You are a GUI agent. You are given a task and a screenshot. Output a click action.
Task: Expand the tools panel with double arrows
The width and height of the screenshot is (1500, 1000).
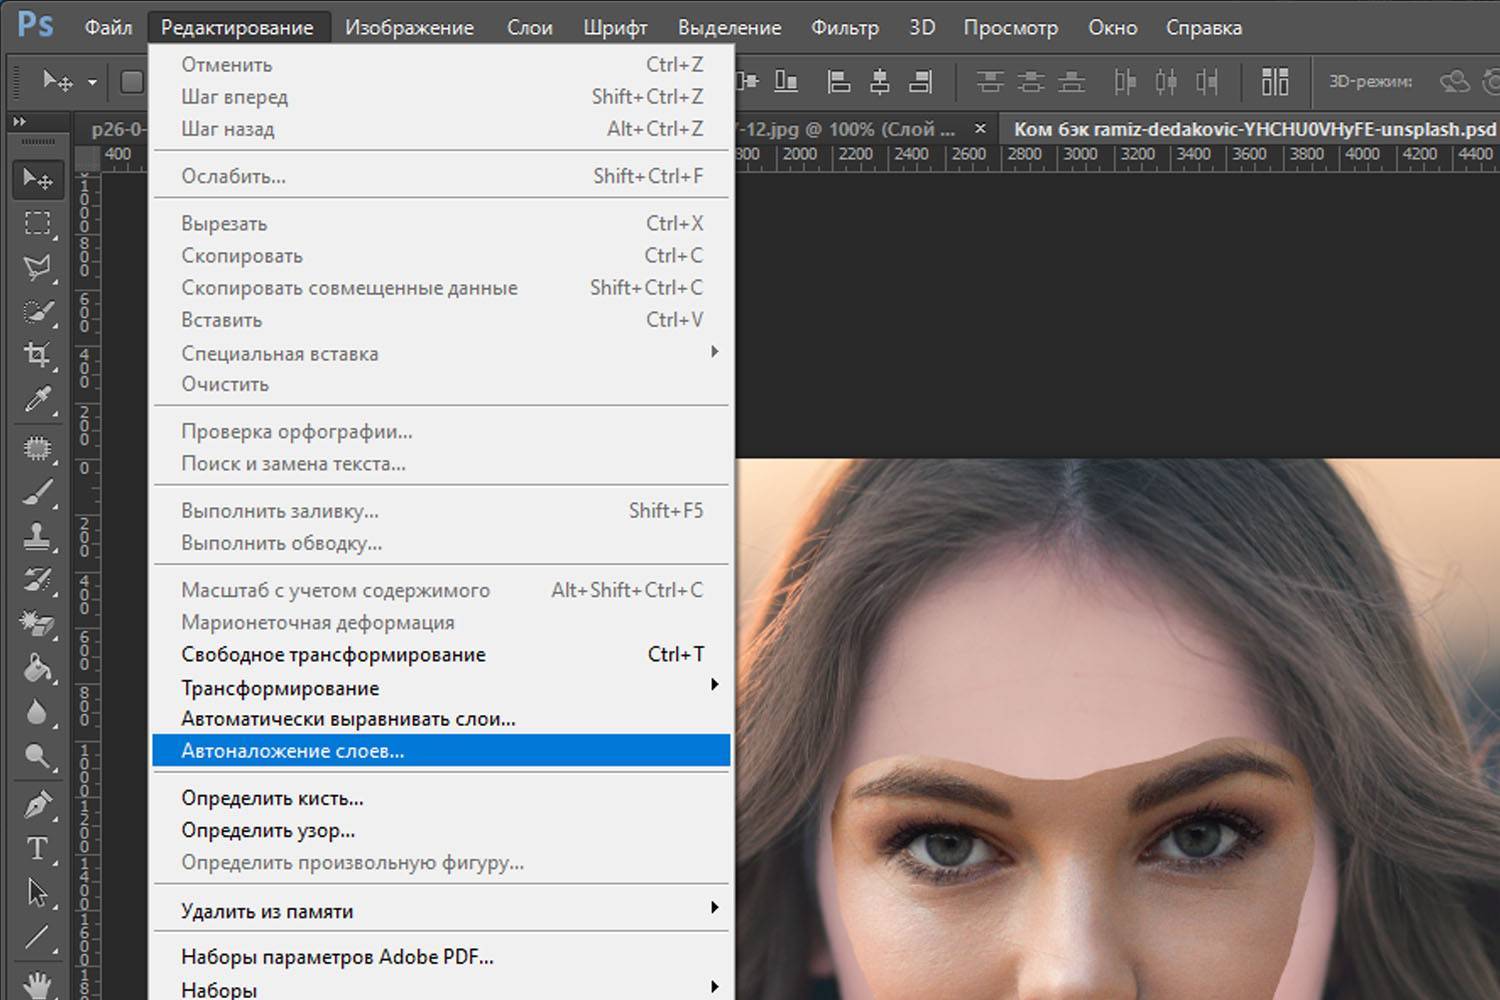click(19, 122)
